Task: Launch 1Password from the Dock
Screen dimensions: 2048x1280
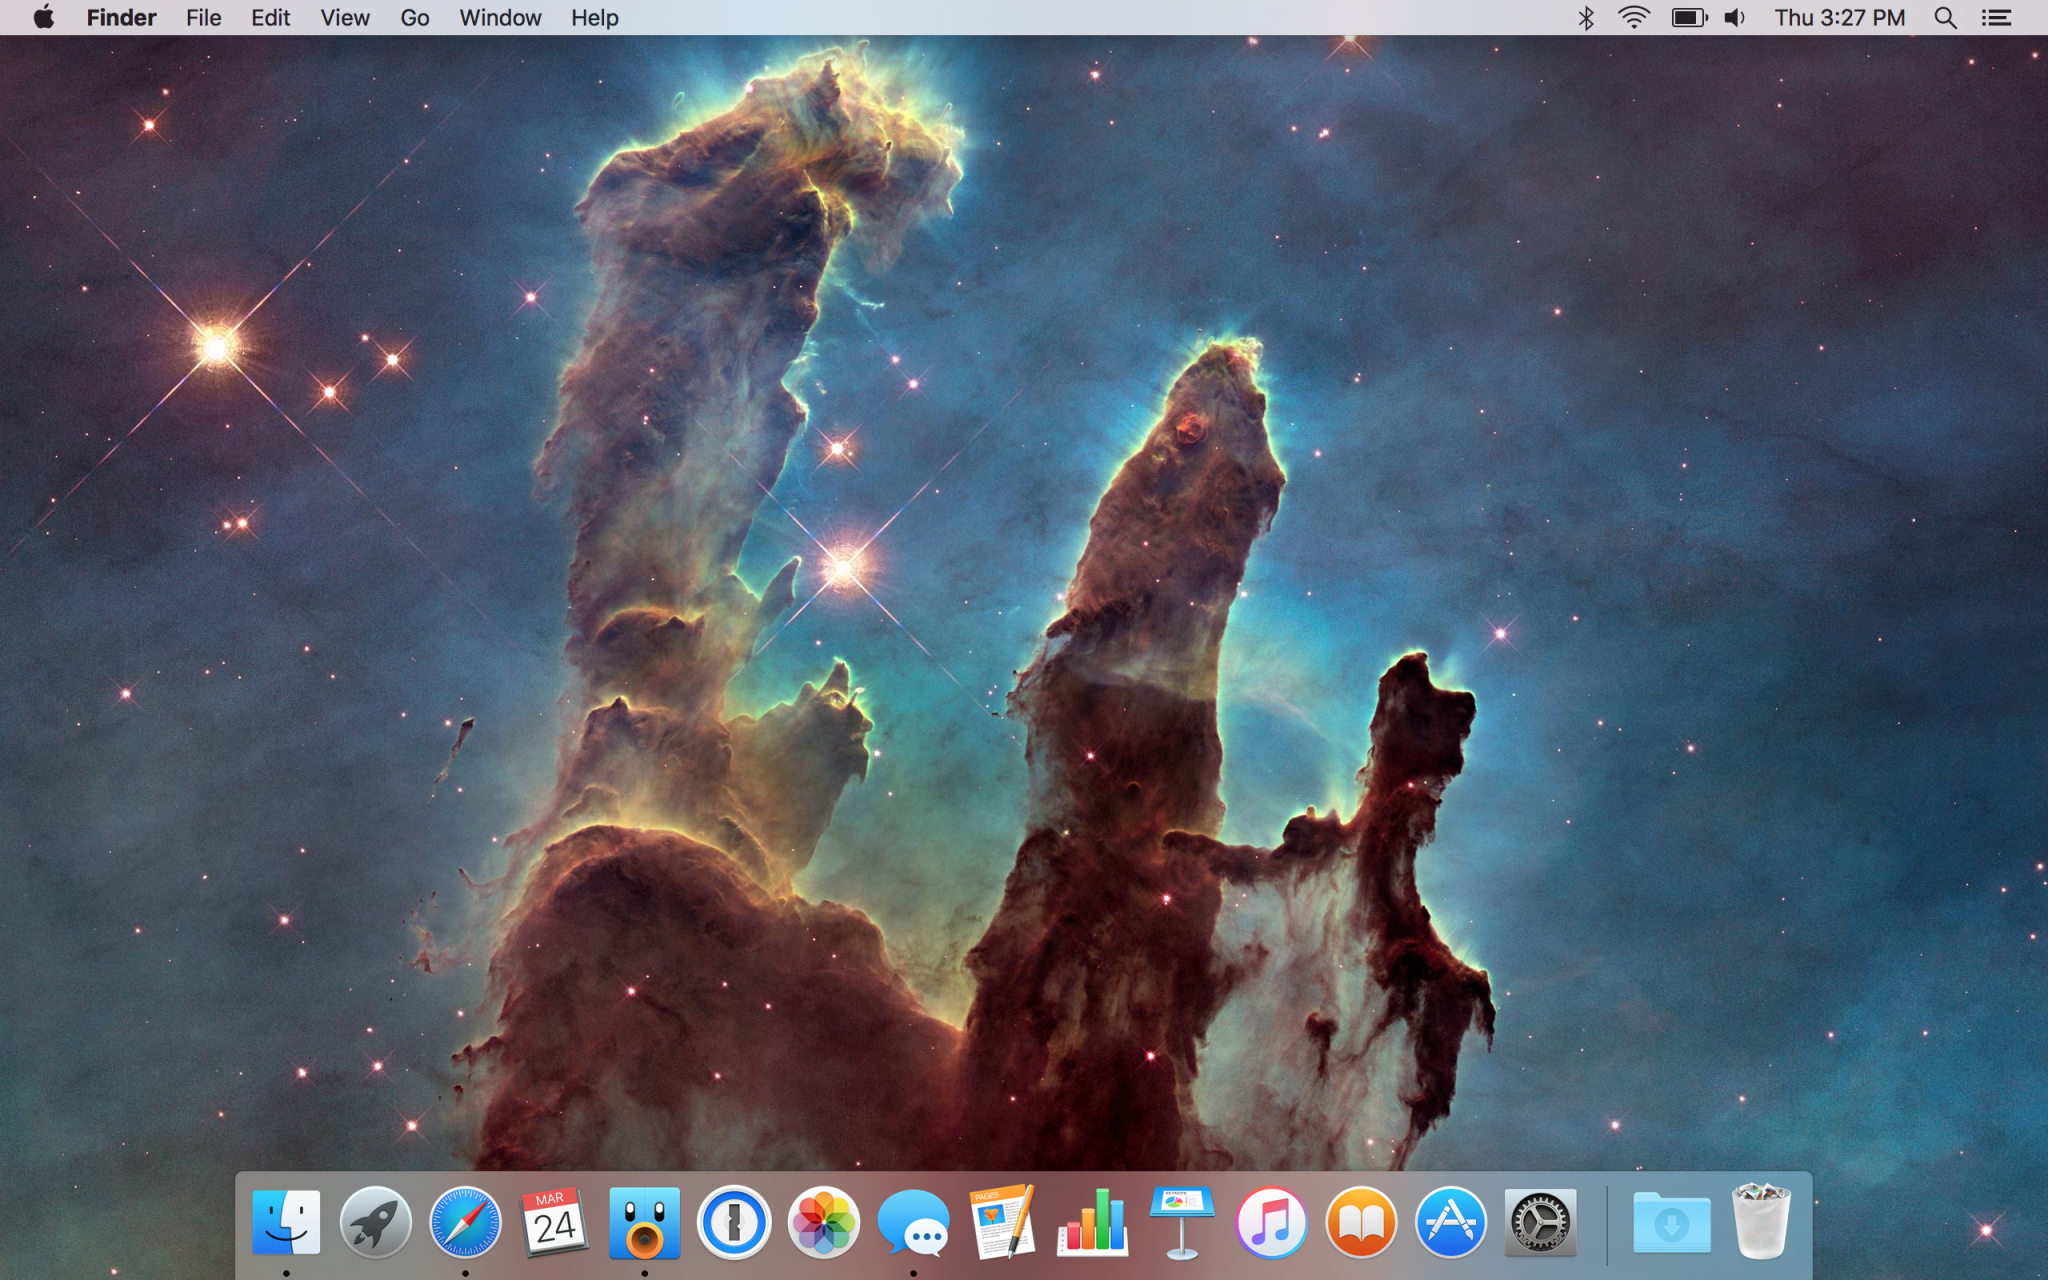Action: click(734, 1222)
